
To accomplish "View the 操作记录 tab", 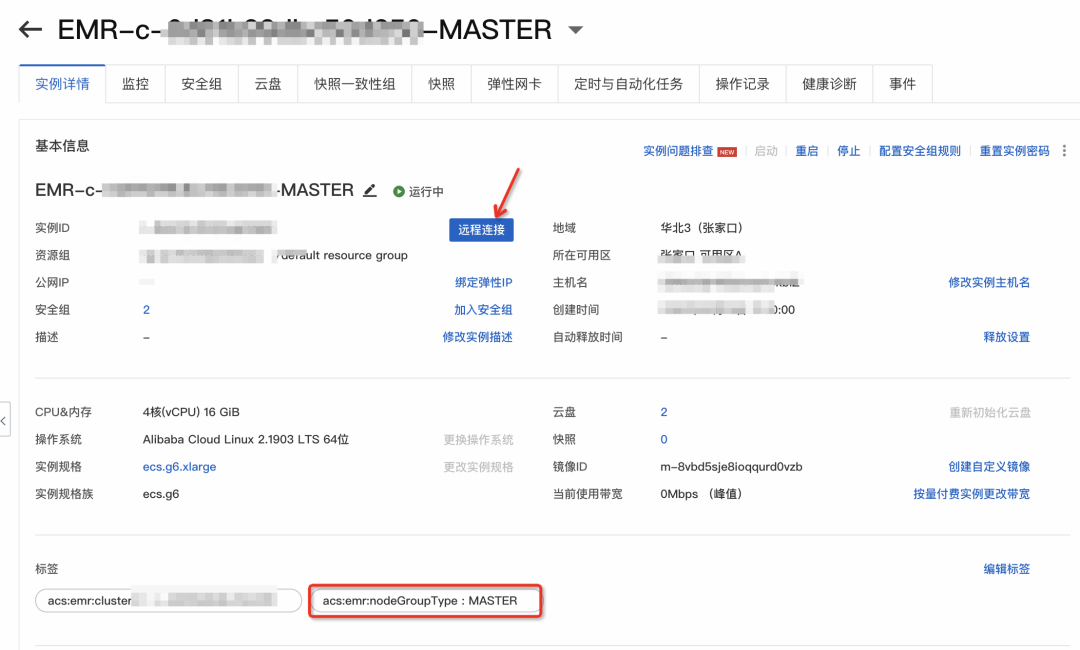I will (742, 84).
